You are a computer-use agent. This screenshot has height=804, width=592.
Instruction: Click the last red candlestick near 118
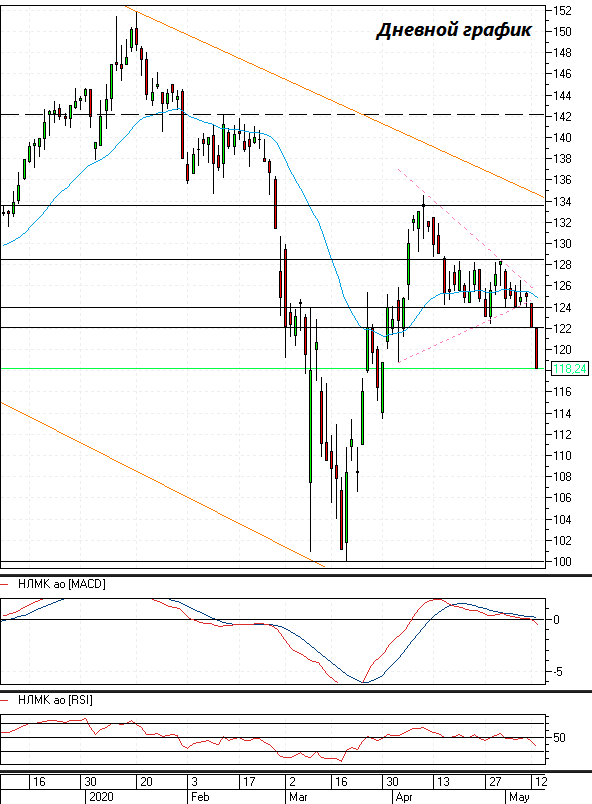point(537,348)
